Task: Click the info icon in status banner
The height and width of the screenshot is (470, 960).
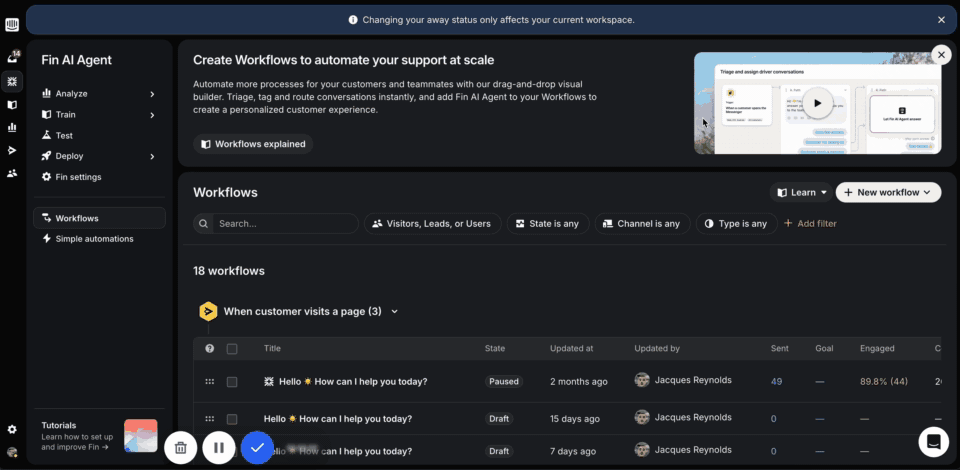Action: pyautogui.click(x=353, y=20)
